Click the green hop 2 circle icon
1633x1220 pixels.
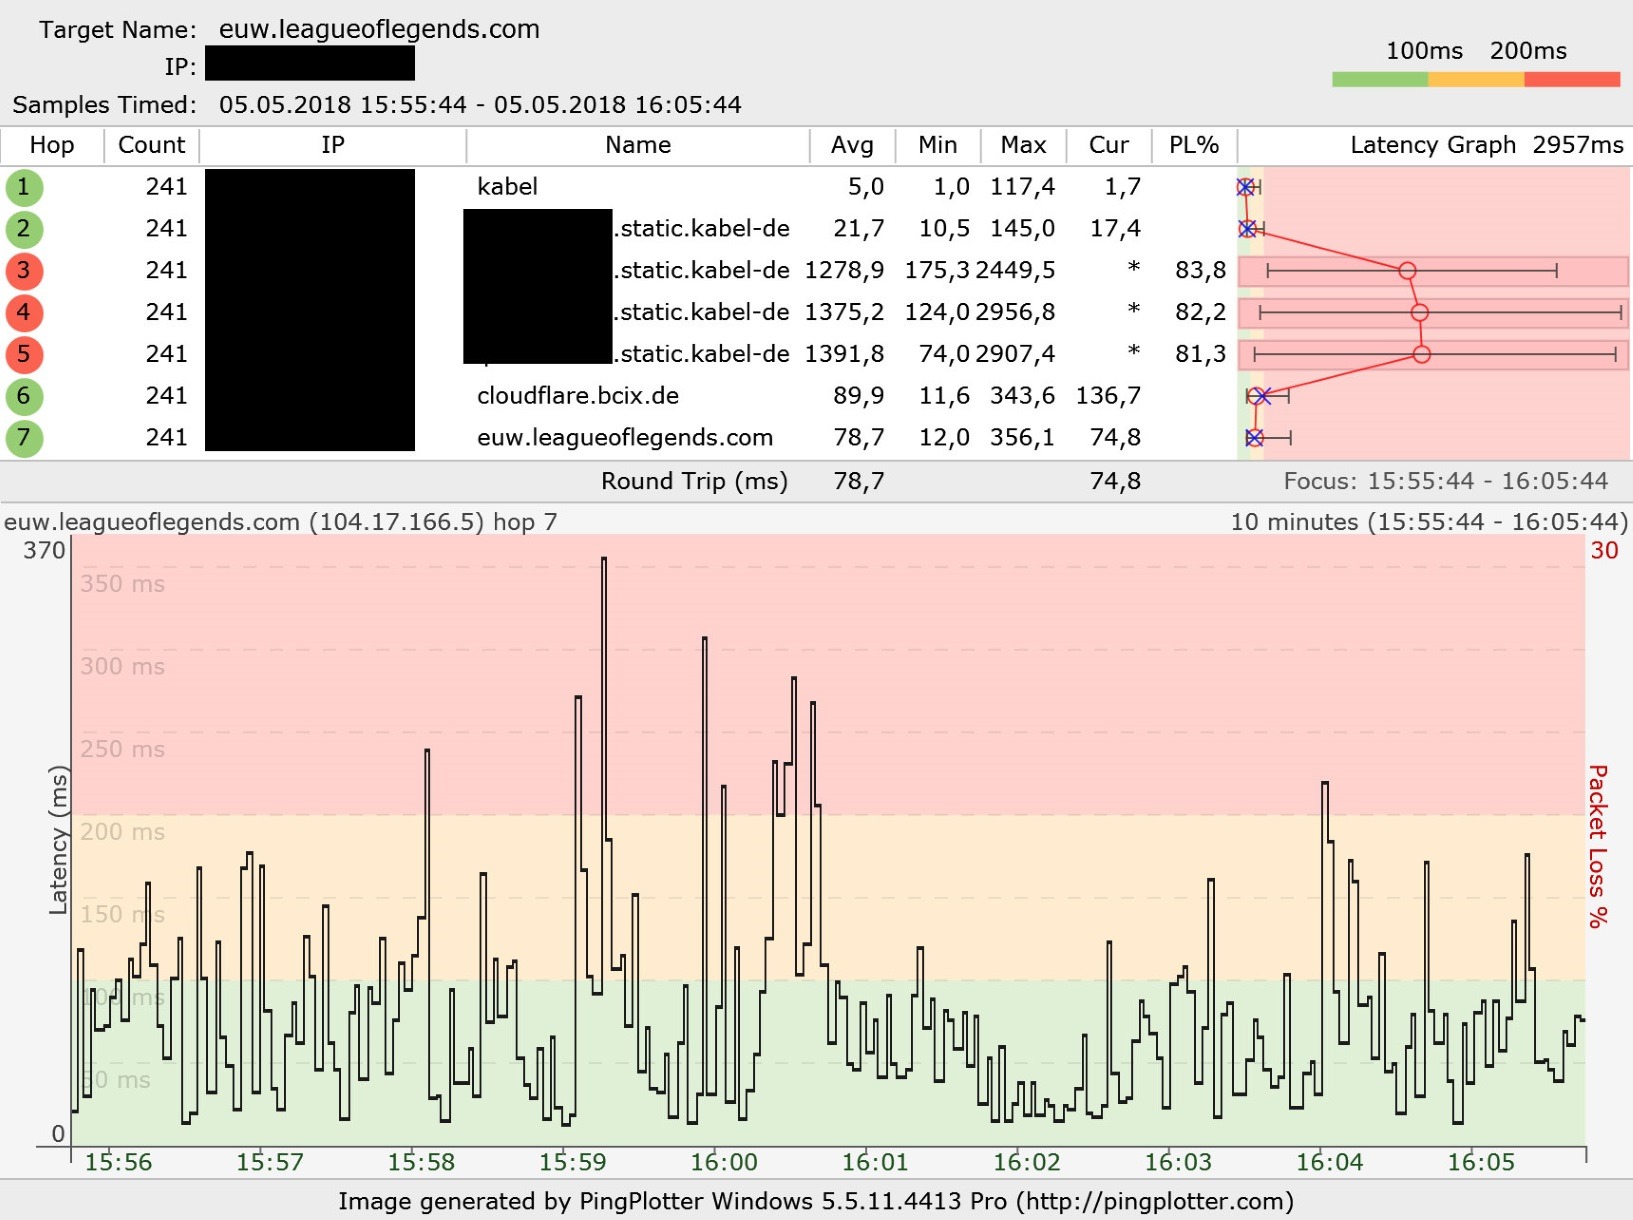(x=24, y=229)
